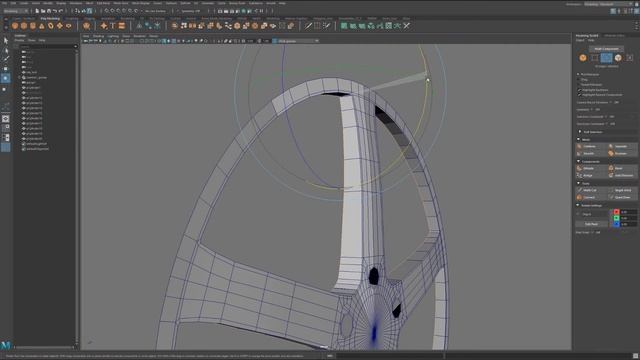This screenshot has height=360, width=640.
Task: Click the red X axis swatch
Action: 616,212
